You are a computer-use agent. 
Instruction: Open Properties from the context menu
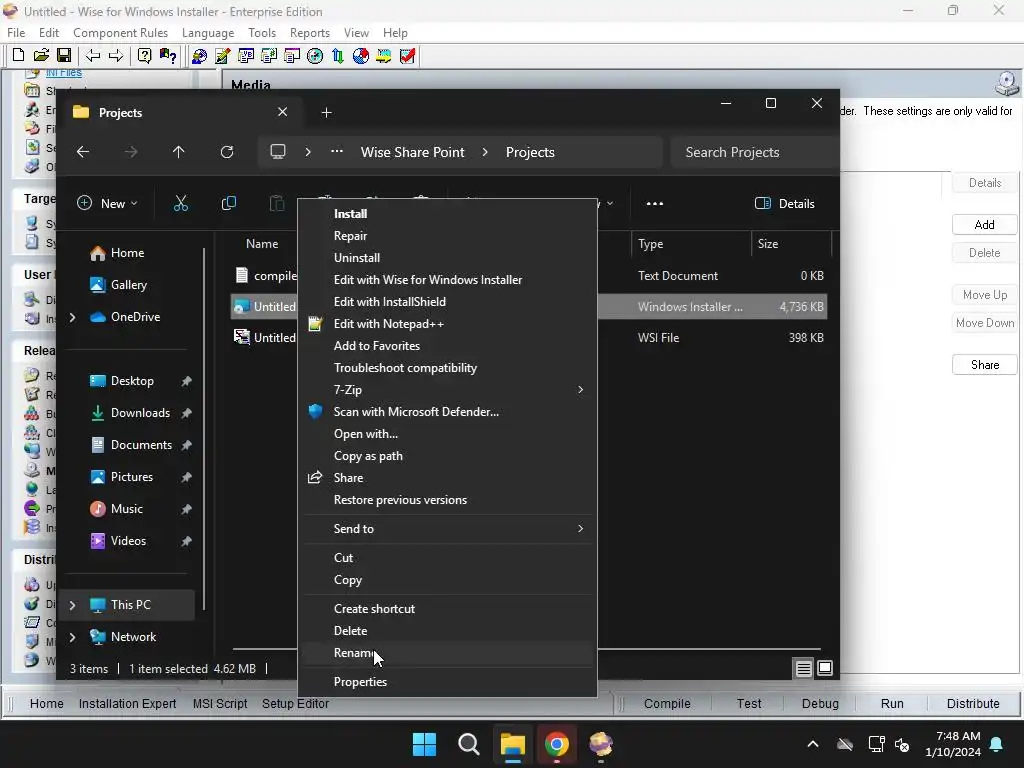448,682
